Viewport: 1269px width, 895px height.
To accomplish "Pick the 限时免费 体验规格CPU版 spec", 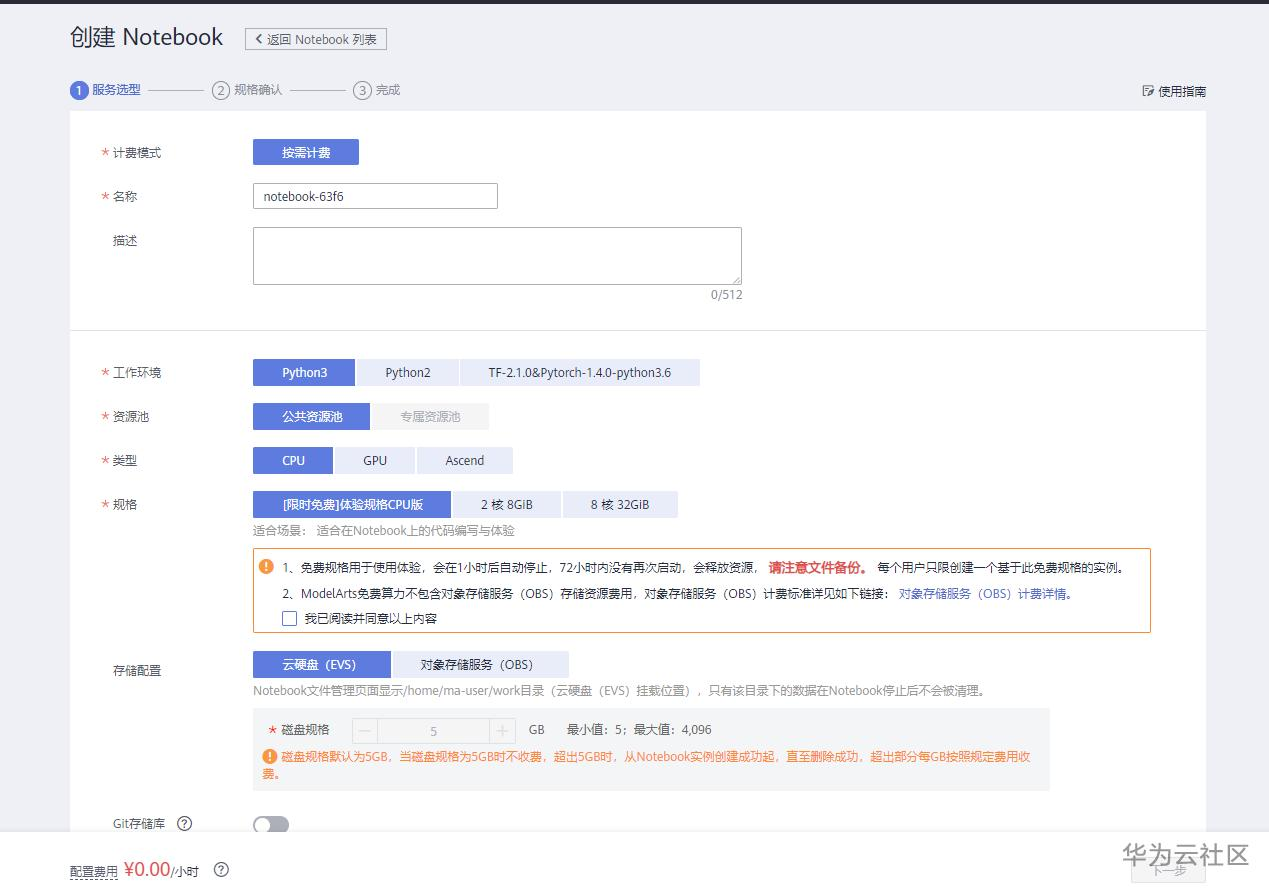I will (x=352, y=504).
